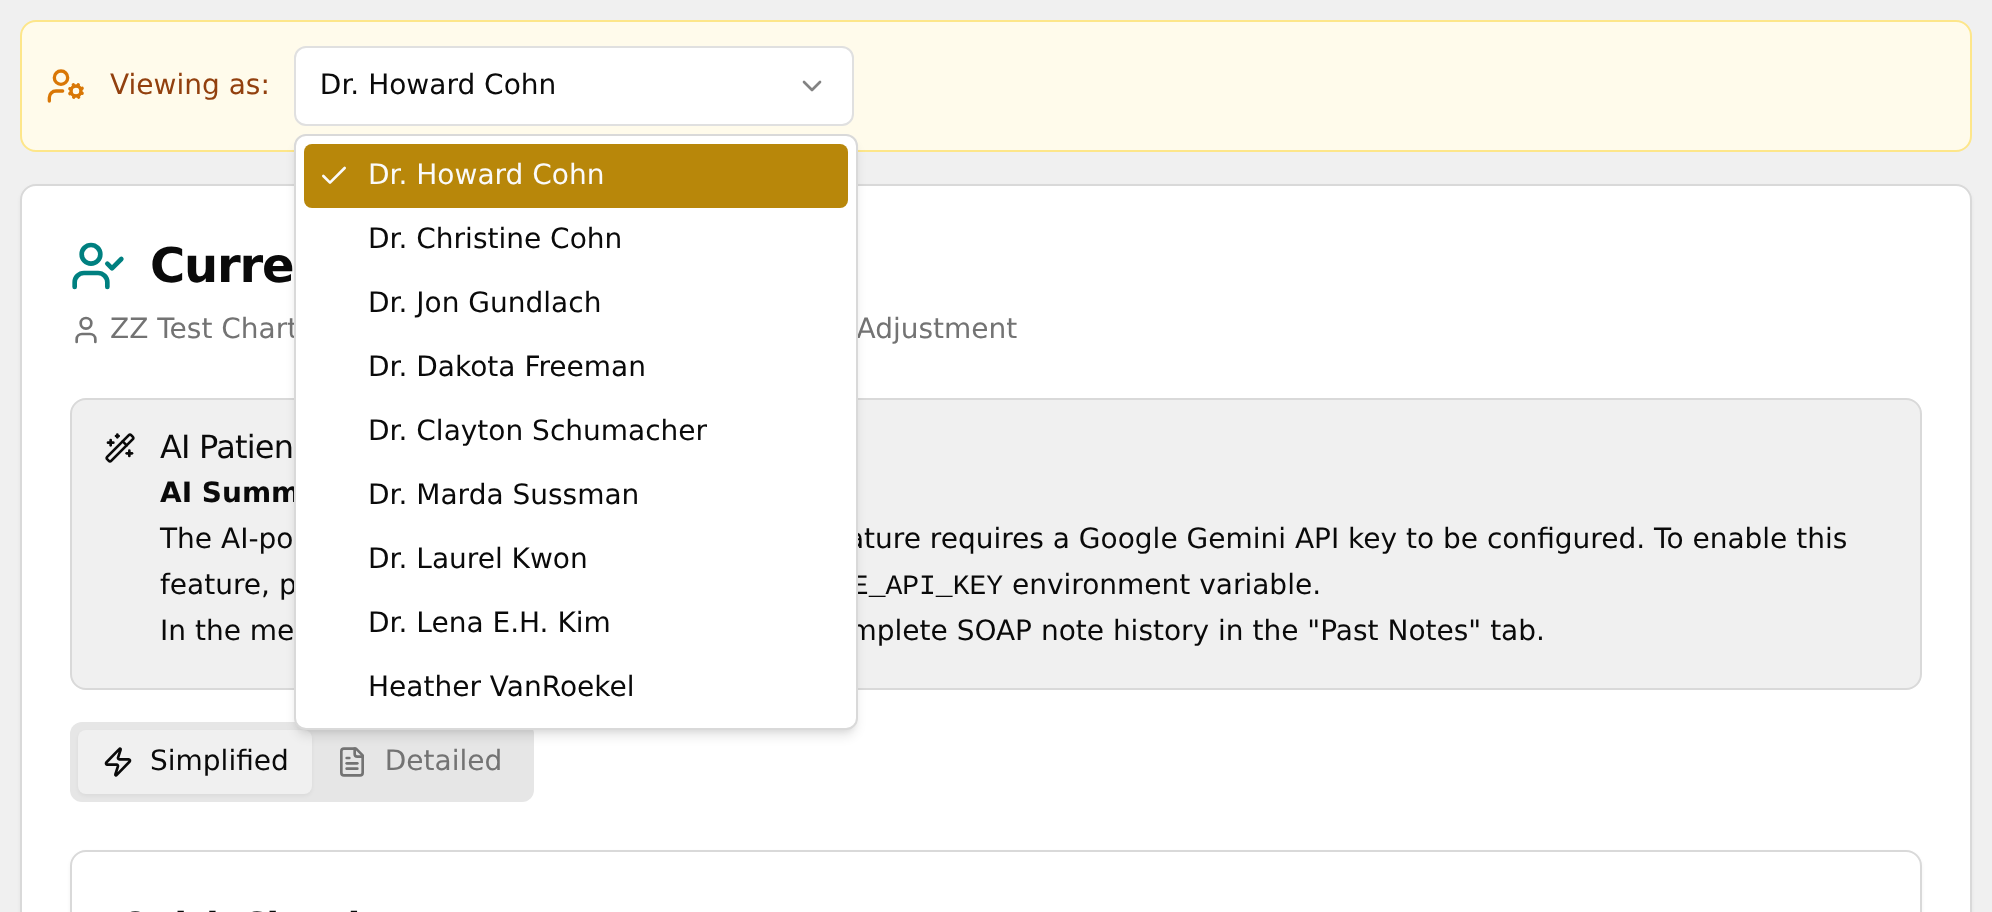Open the Viewing as provider dropdown
The width and height of the screenshot is (1992, 912).
click(573, 86)
